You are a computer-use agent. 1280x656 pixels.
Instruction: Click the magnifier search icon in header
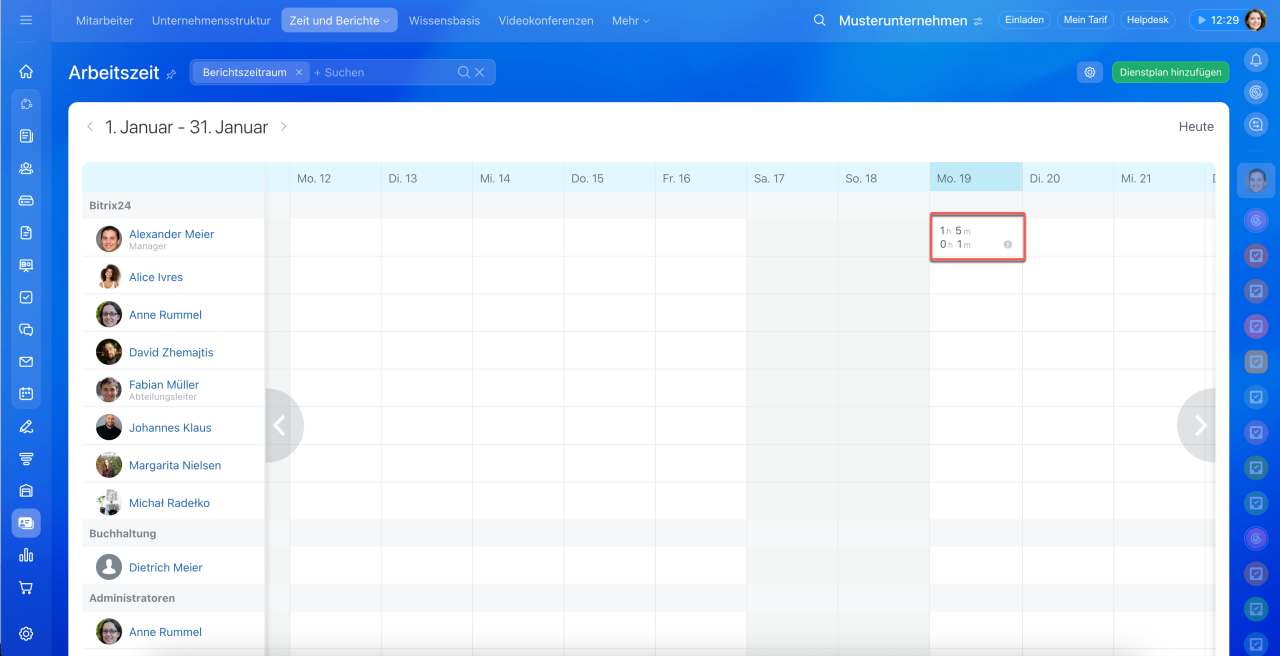(820, 20)
